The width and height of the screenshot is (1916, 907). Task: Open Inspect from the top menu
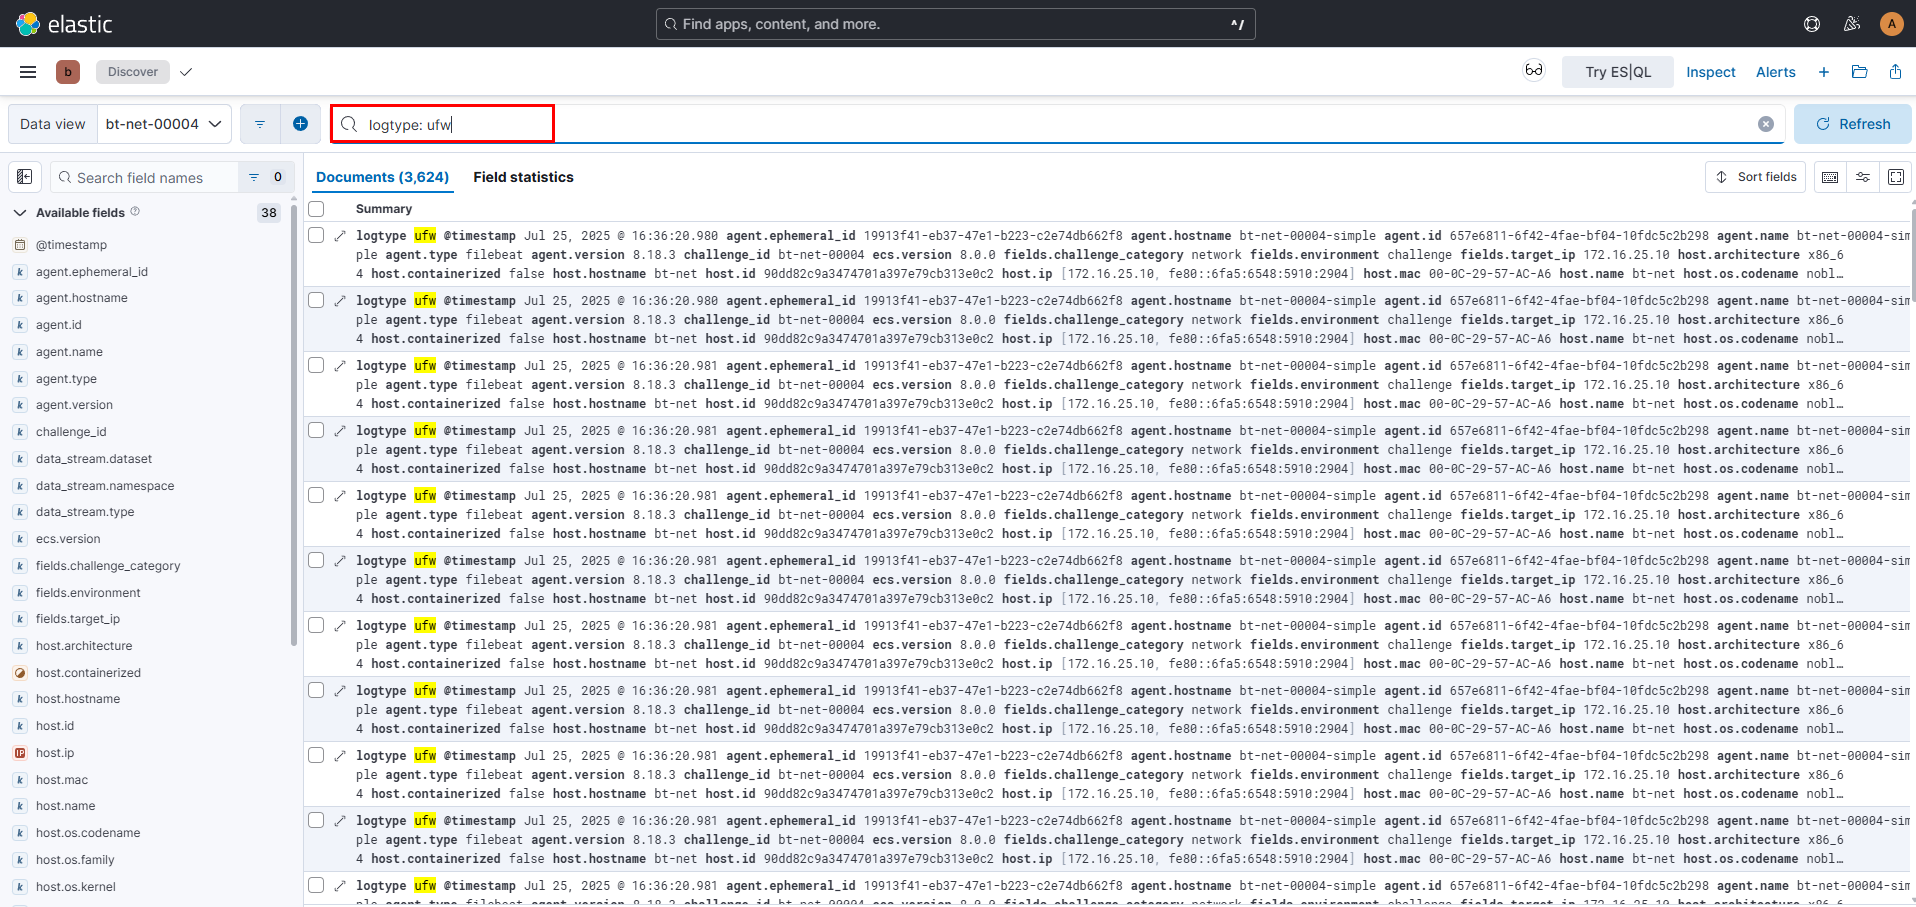coord(1711,72)
